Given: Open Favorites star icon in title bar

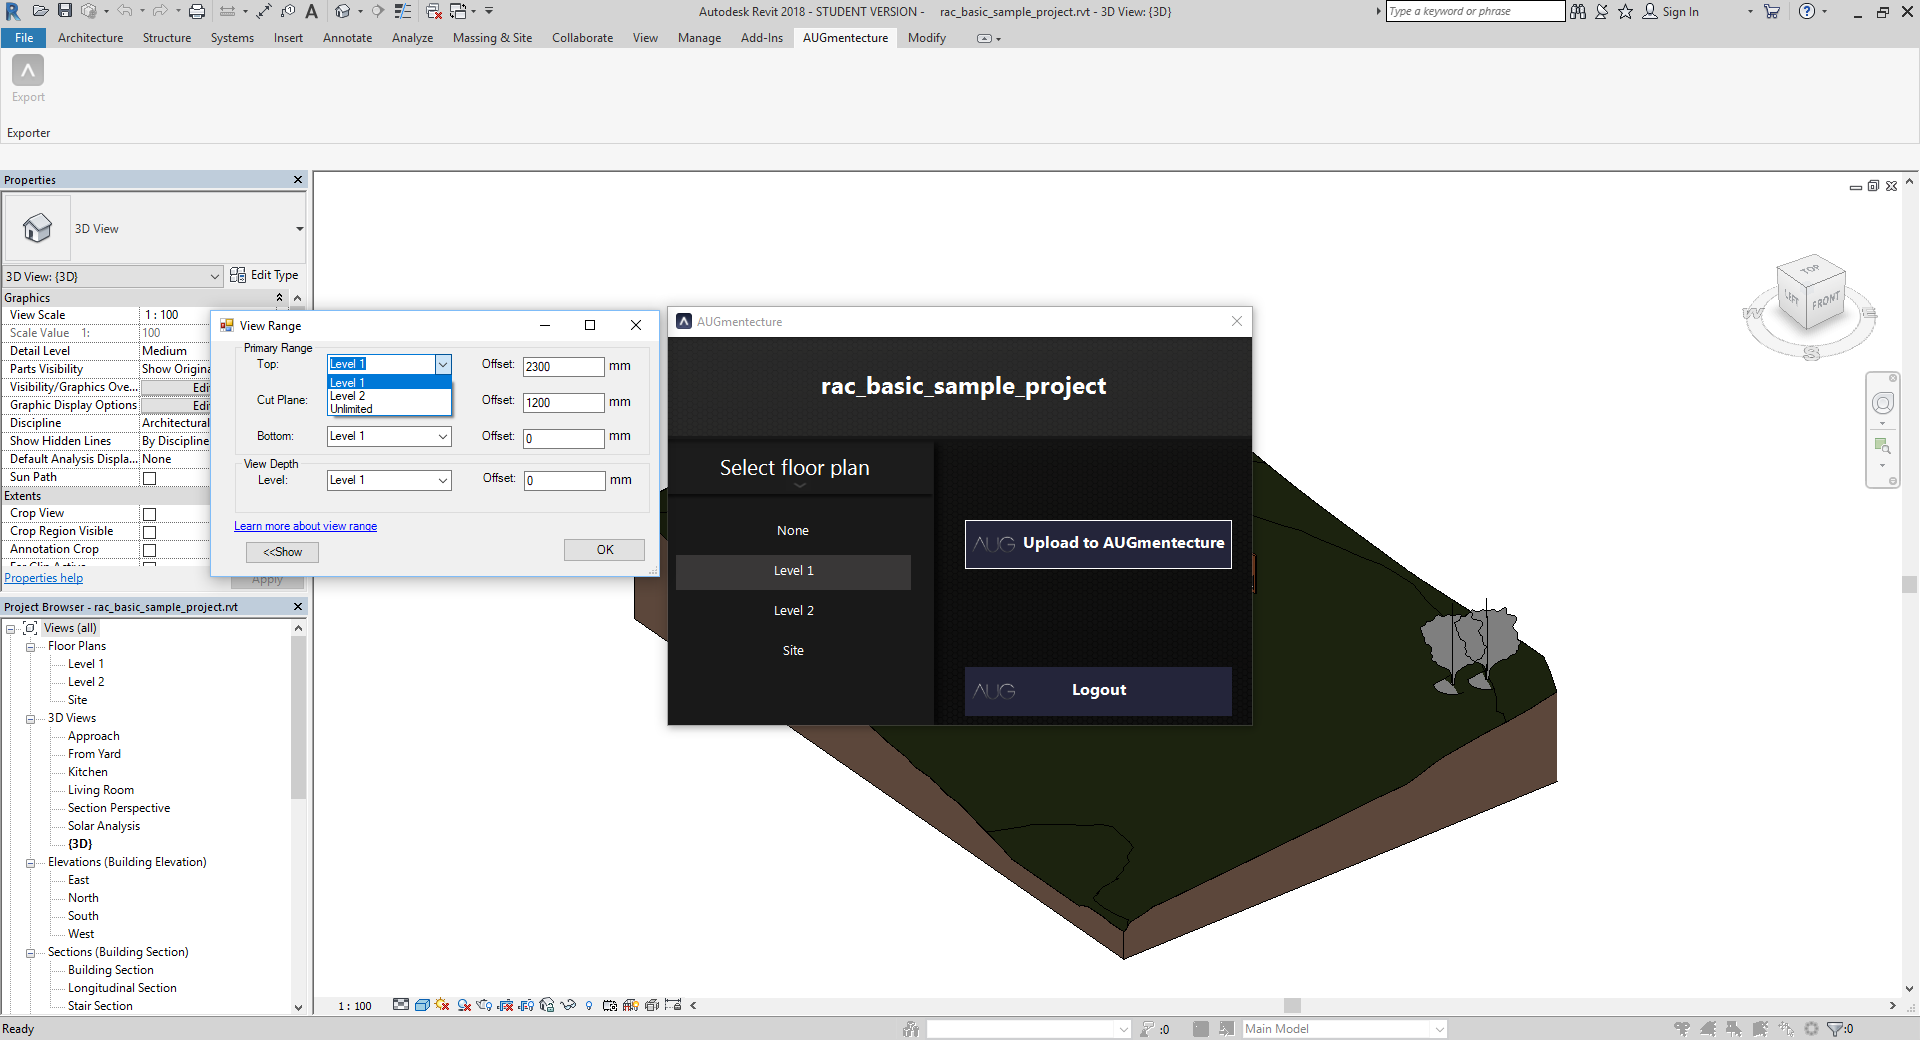Looking at the screenshot, I should (x=1626, y=11).
